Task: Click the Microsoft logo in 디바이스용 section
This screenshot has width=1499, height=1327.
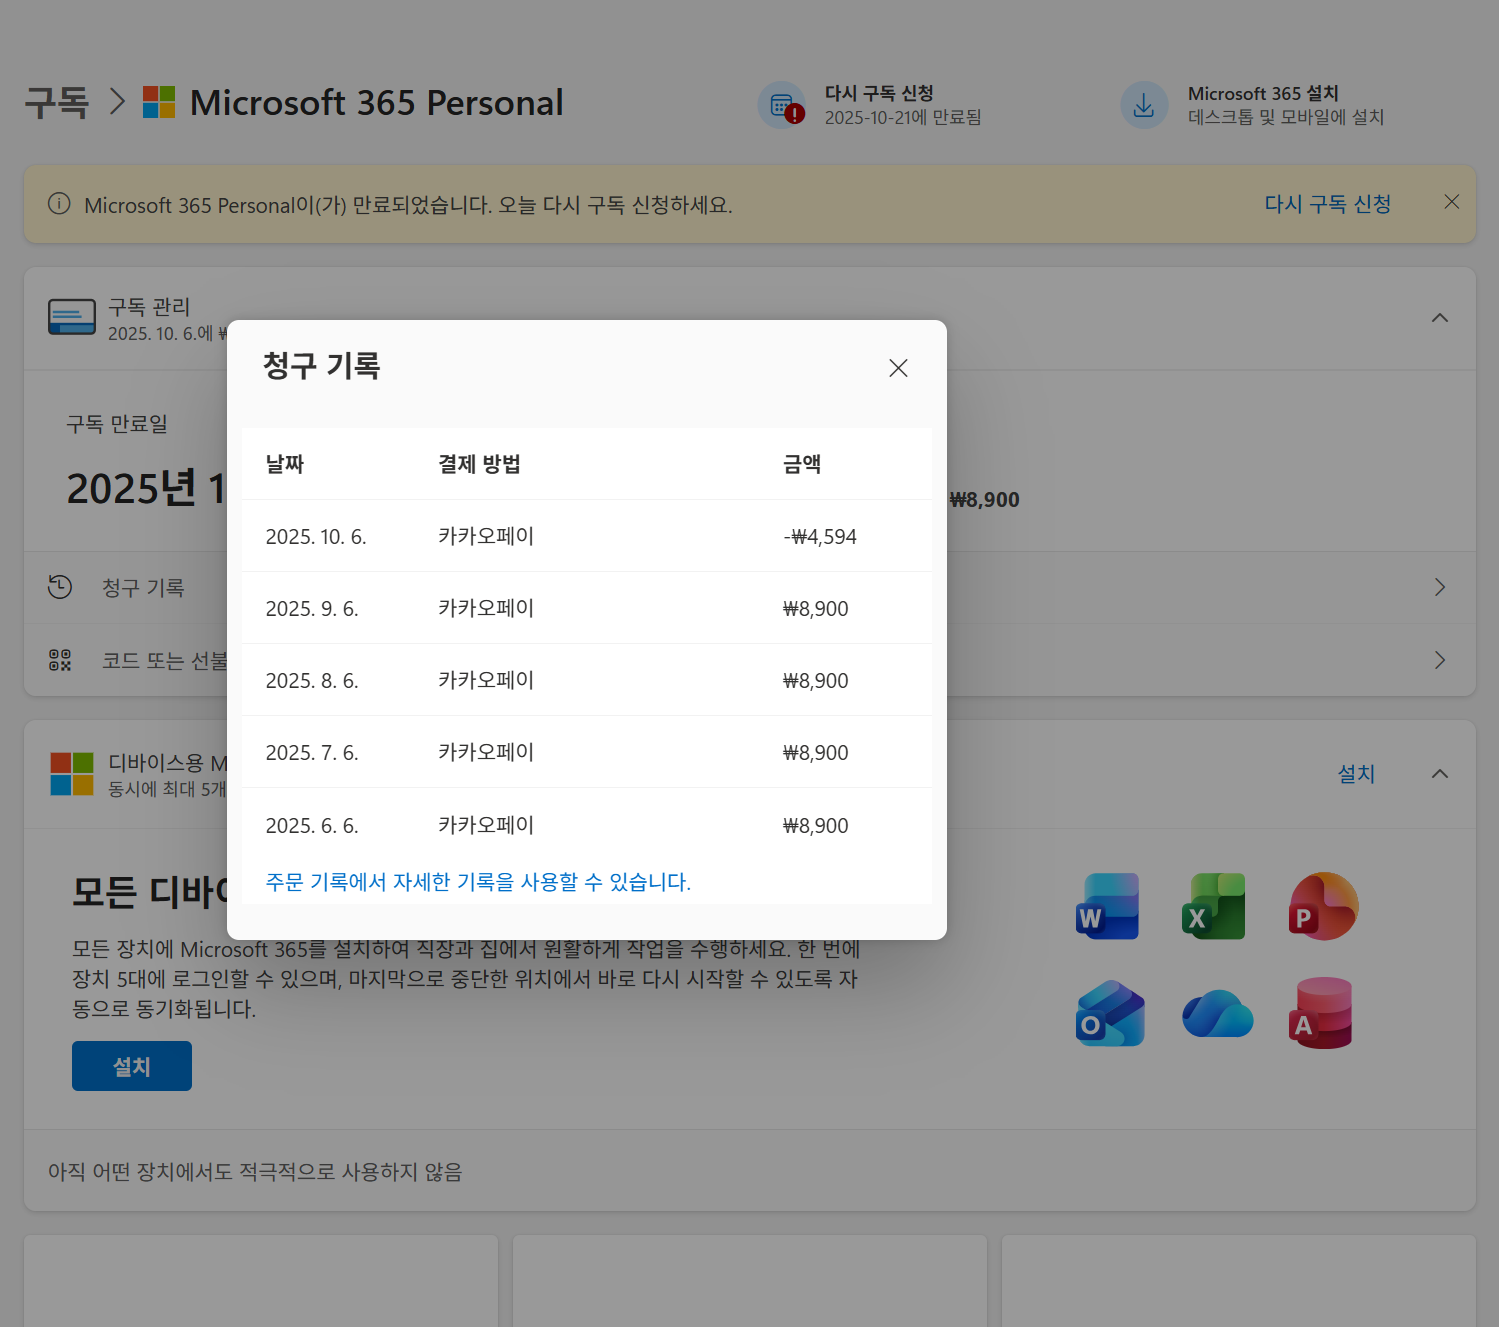Action: [x=72, y=774]
